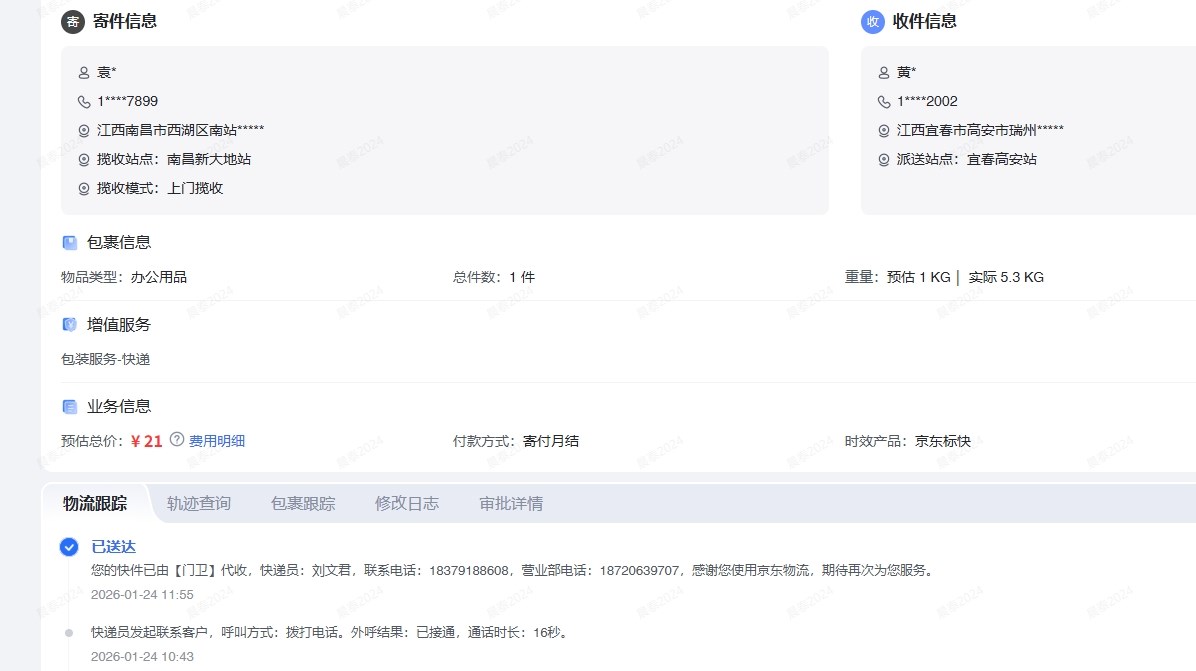This screenshot has width=1196, height=671.
Task: Select the 修改日志 tab
Action: point(407,504)
